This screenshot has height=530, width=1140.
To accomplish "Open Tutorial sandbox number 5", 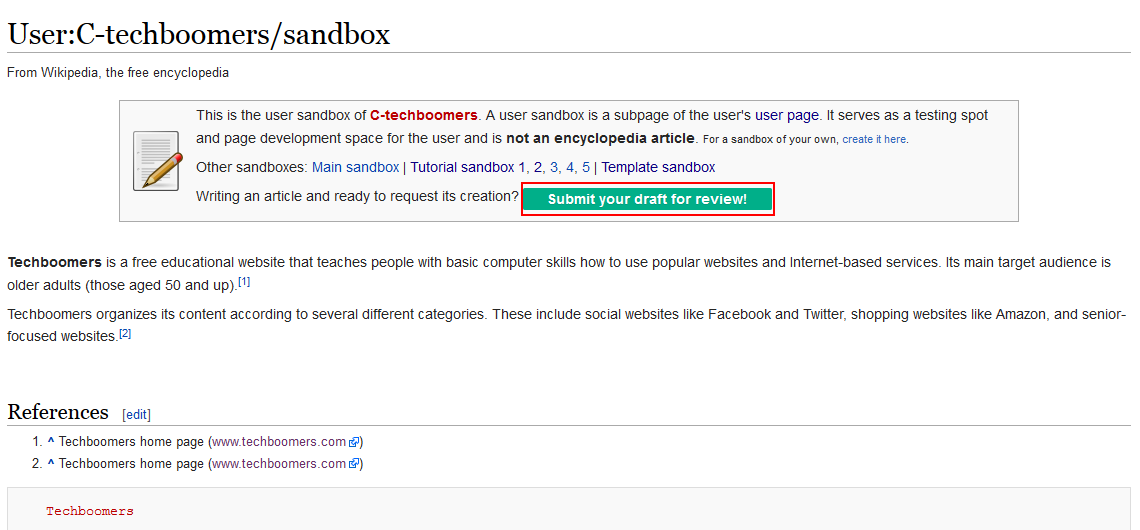I will click(586, 167).
